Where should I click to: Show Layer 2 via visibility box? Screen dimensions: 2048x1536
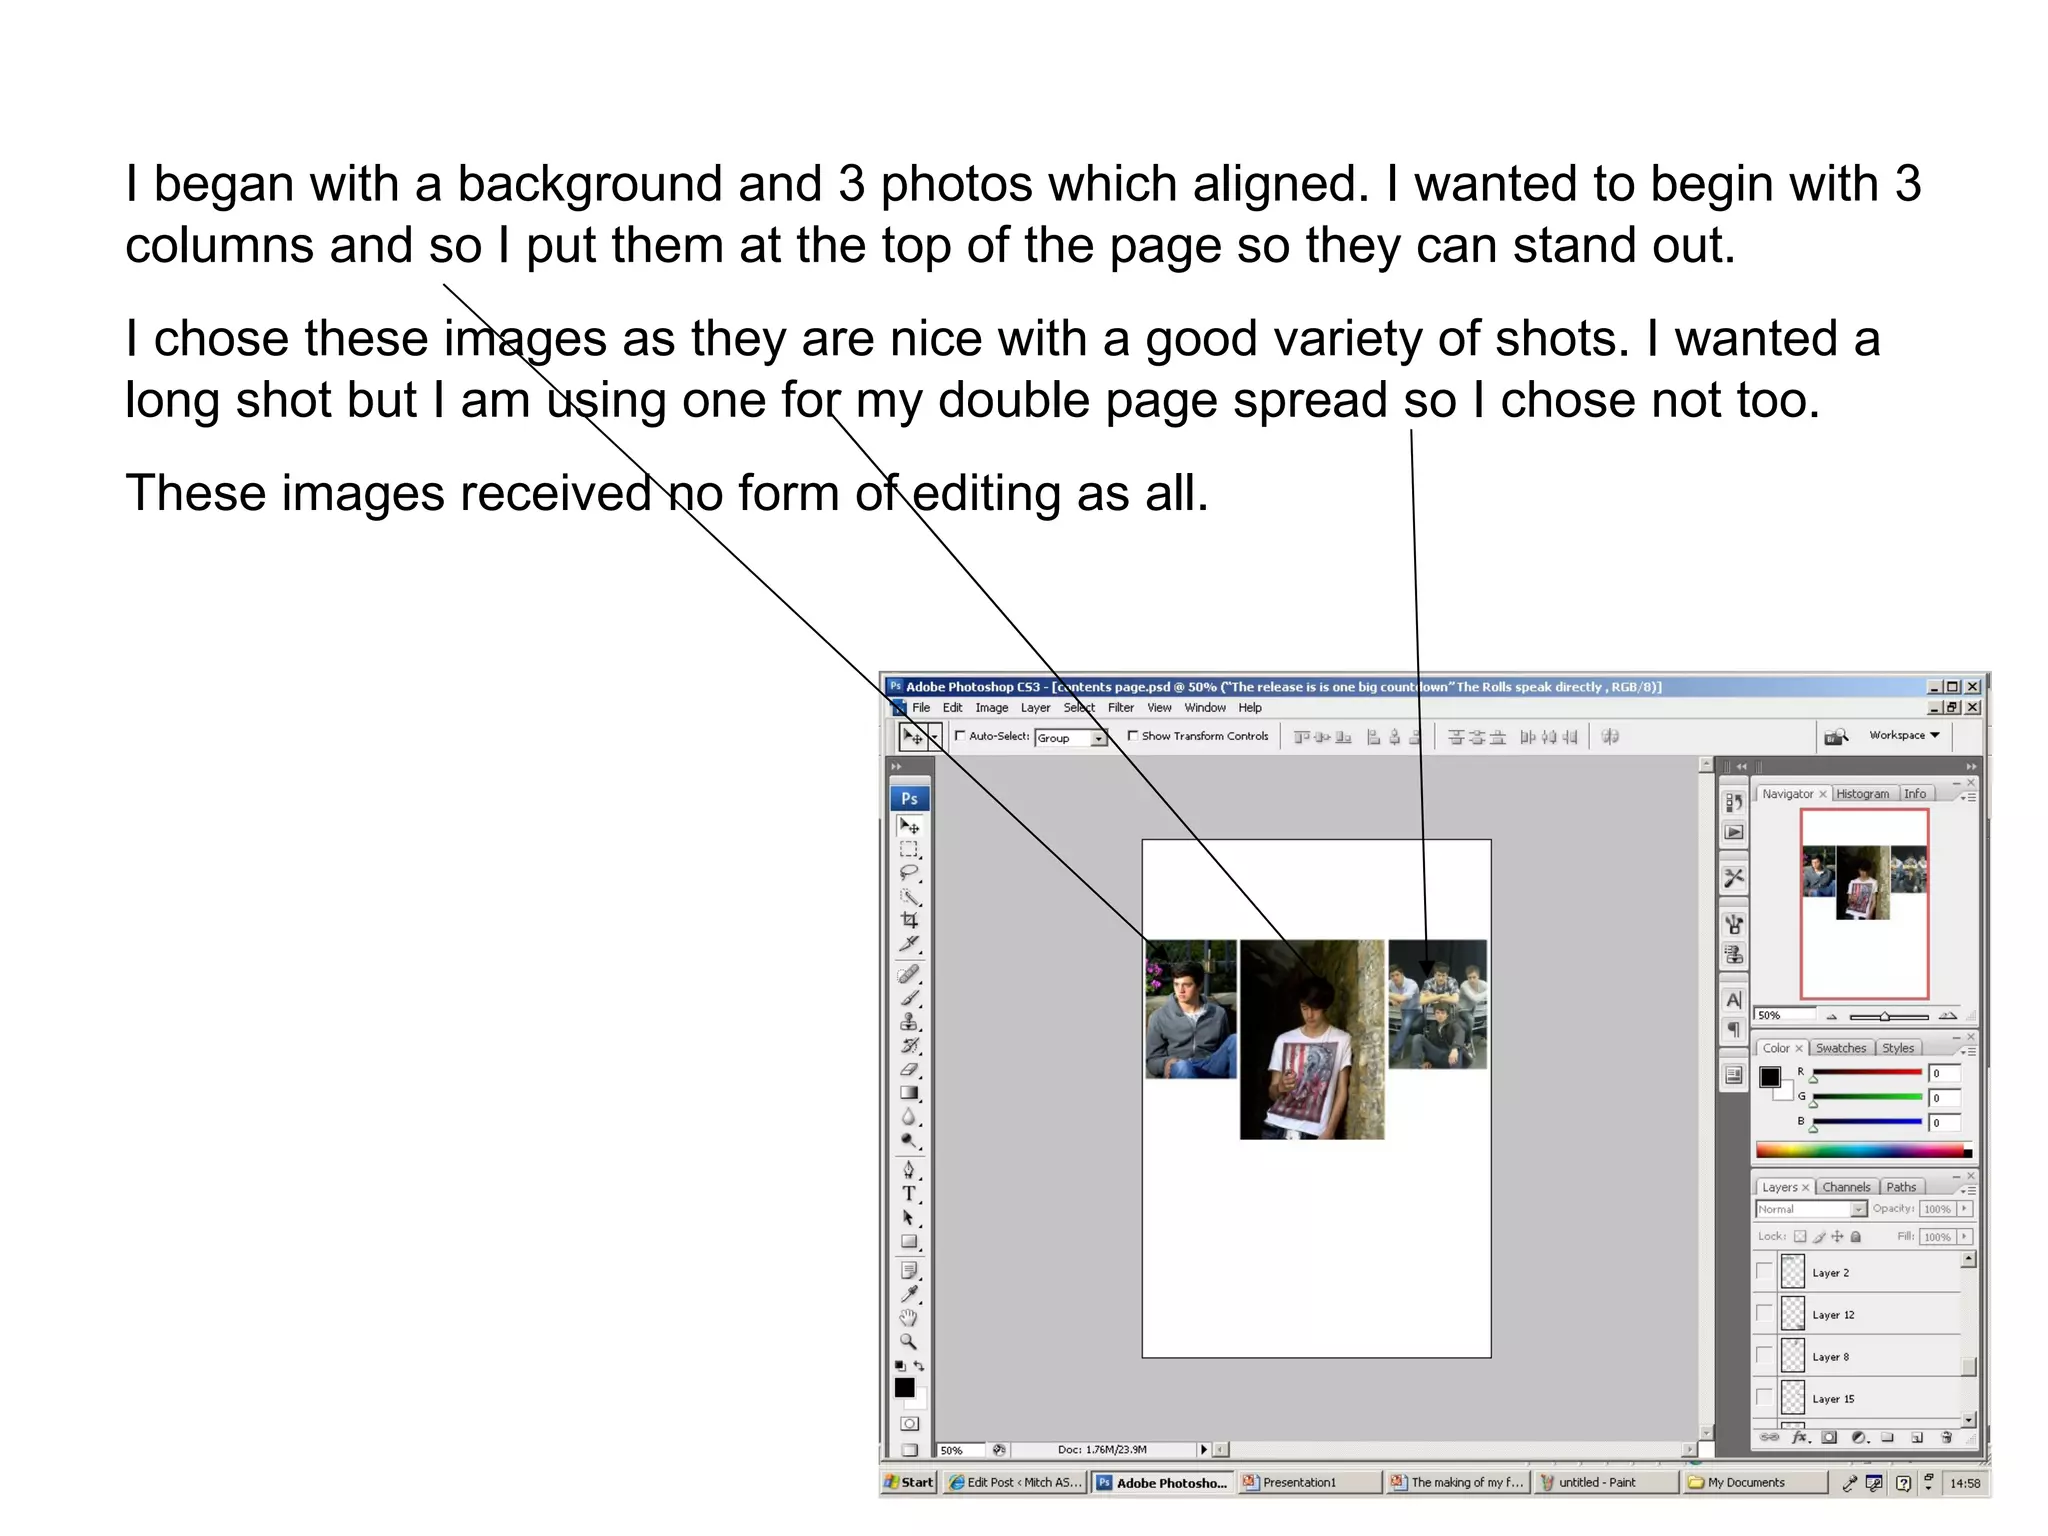pos(1765,1272)
